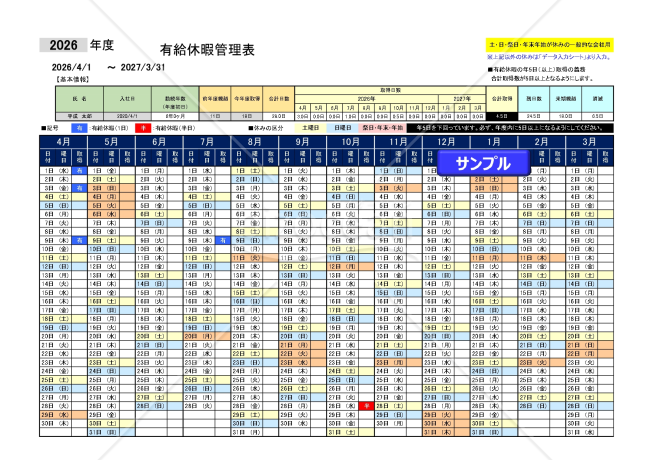Click July 20日 (月) holiday cell
650x460 pixels.
tap(207, 336)
